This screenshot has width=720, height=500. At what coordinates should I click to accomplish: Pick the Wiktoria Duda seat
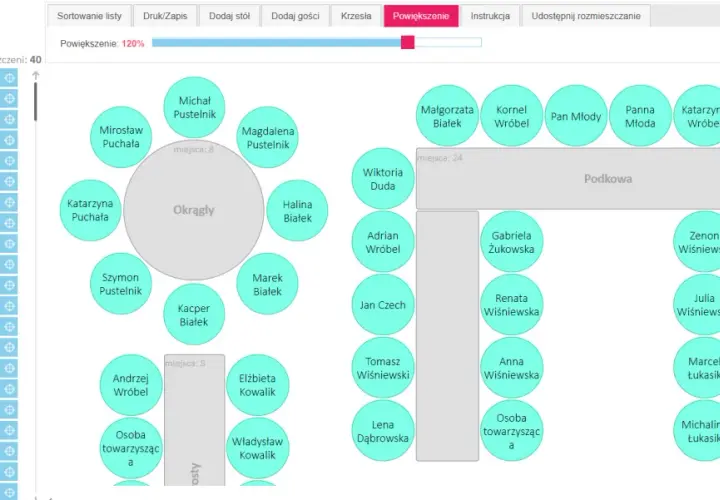383,179
